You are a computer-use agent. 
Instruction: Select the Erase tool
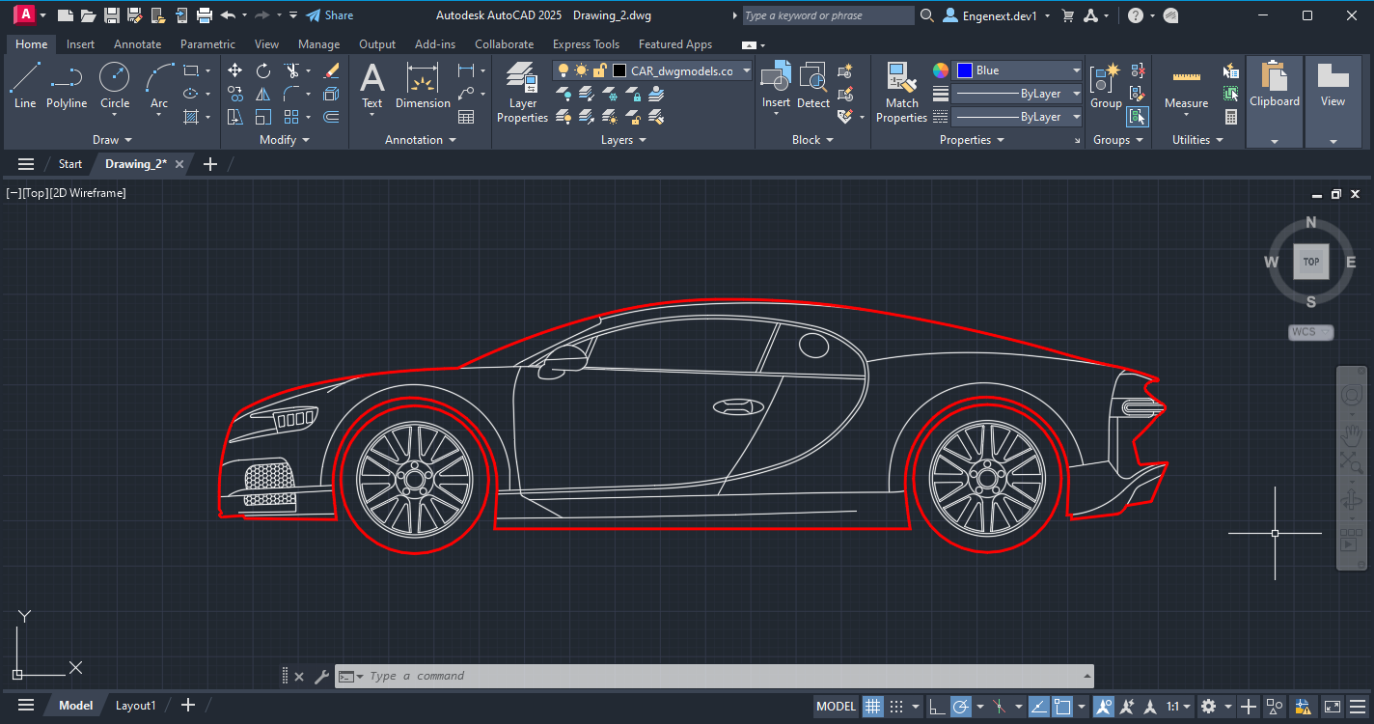click(331, 71)
